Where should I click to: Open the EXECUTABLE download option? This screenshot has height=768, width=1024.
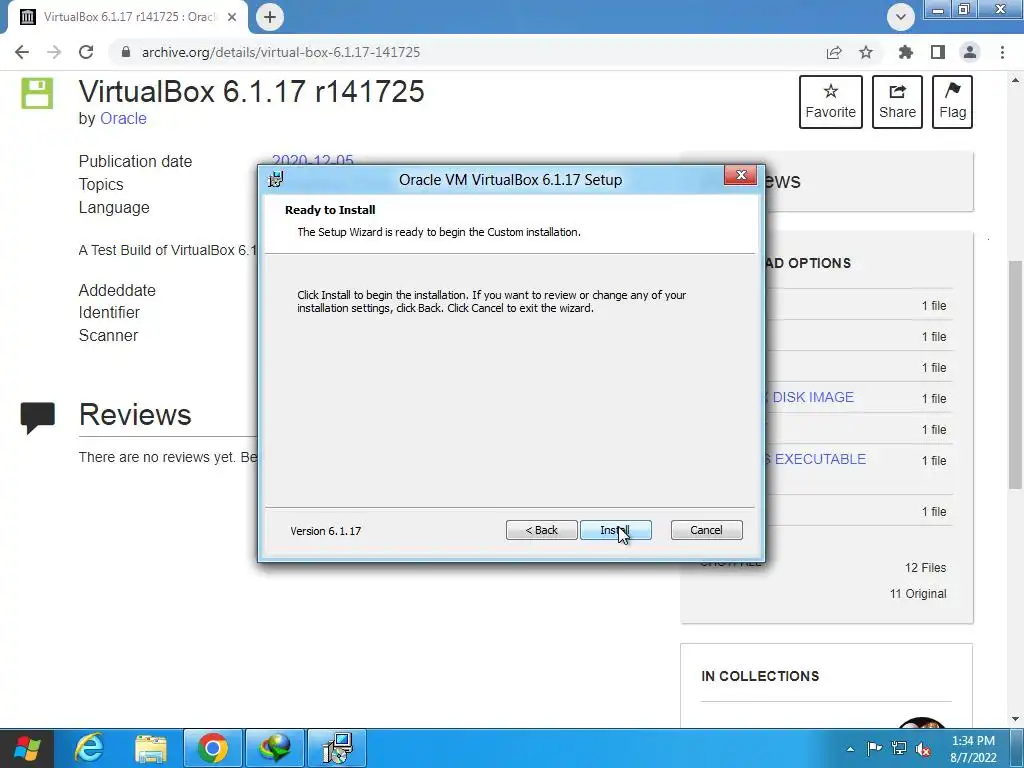click(820, 459)
